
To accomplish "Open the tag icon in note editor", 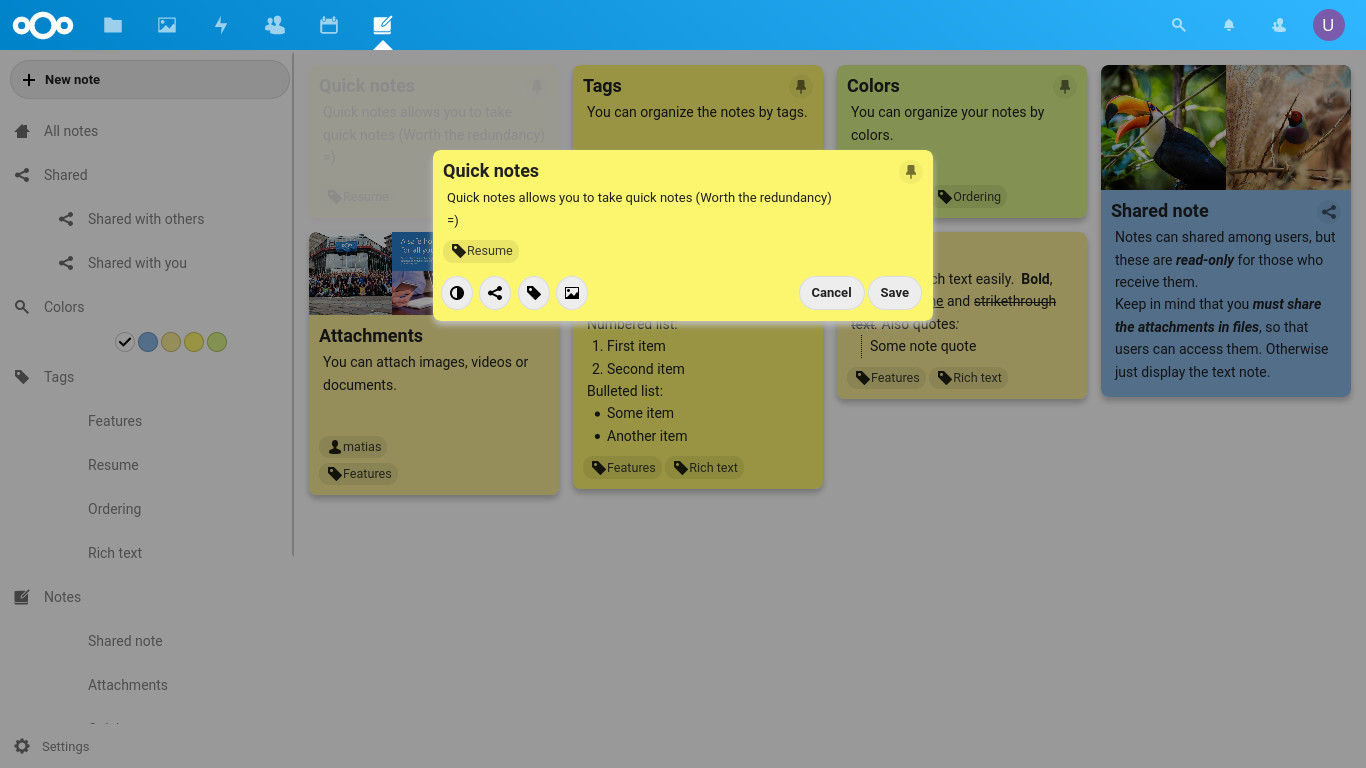I will pos(534,293).
